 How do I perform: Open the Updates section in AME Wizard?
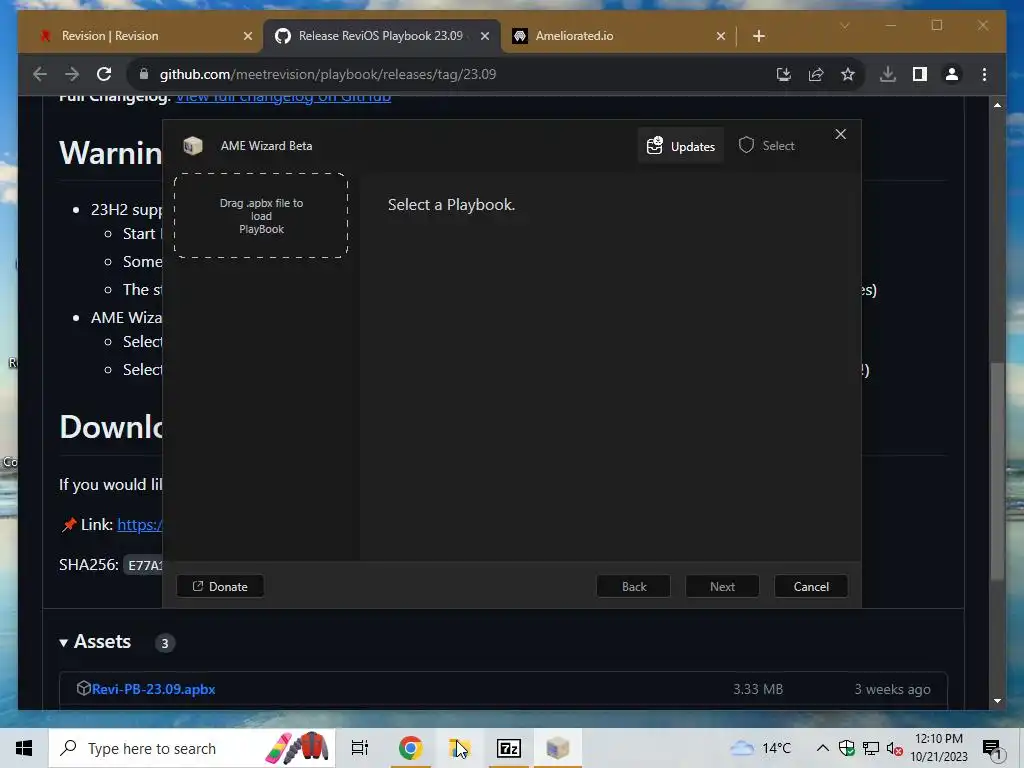pos(680,146)
